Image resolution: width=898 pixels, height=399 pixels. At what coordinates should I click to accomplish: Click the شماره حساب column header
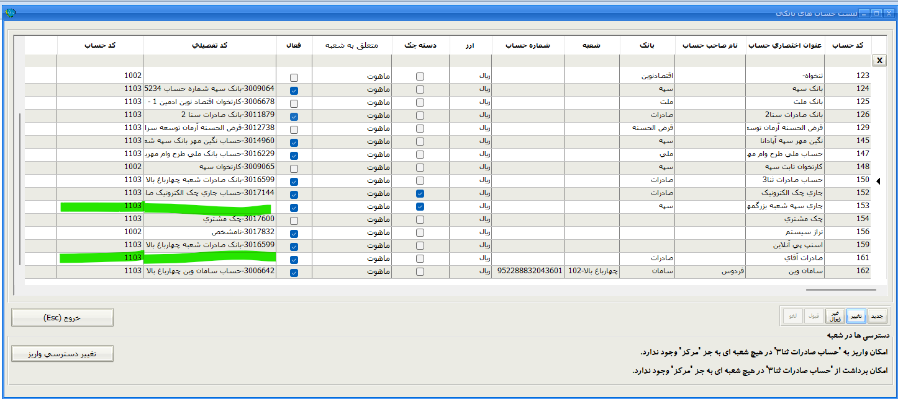(527, 45)
